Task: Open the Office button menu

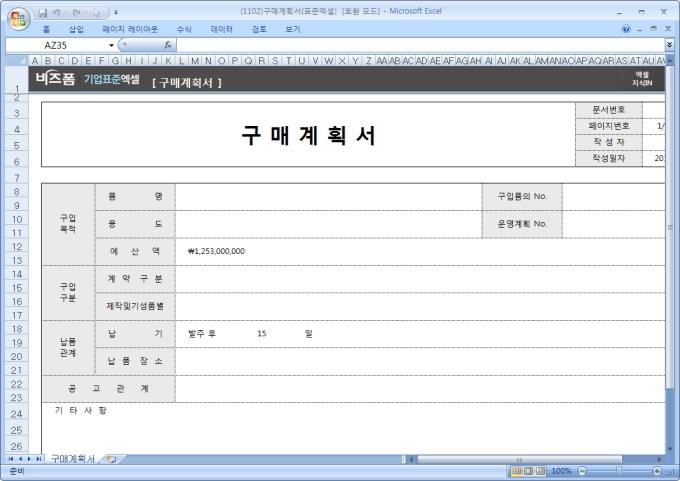Action: tap(17, 18)
